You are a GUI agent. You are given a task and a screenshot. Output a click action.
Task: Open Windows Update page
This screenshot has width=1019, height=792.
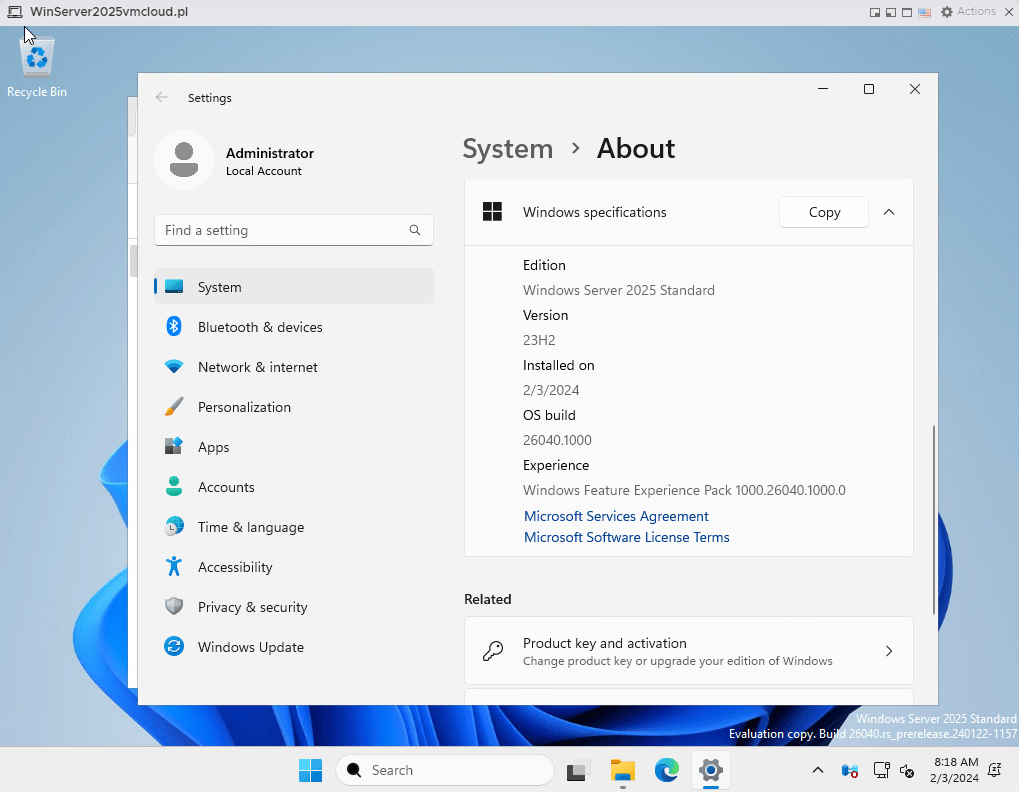[x=250, y=647]
